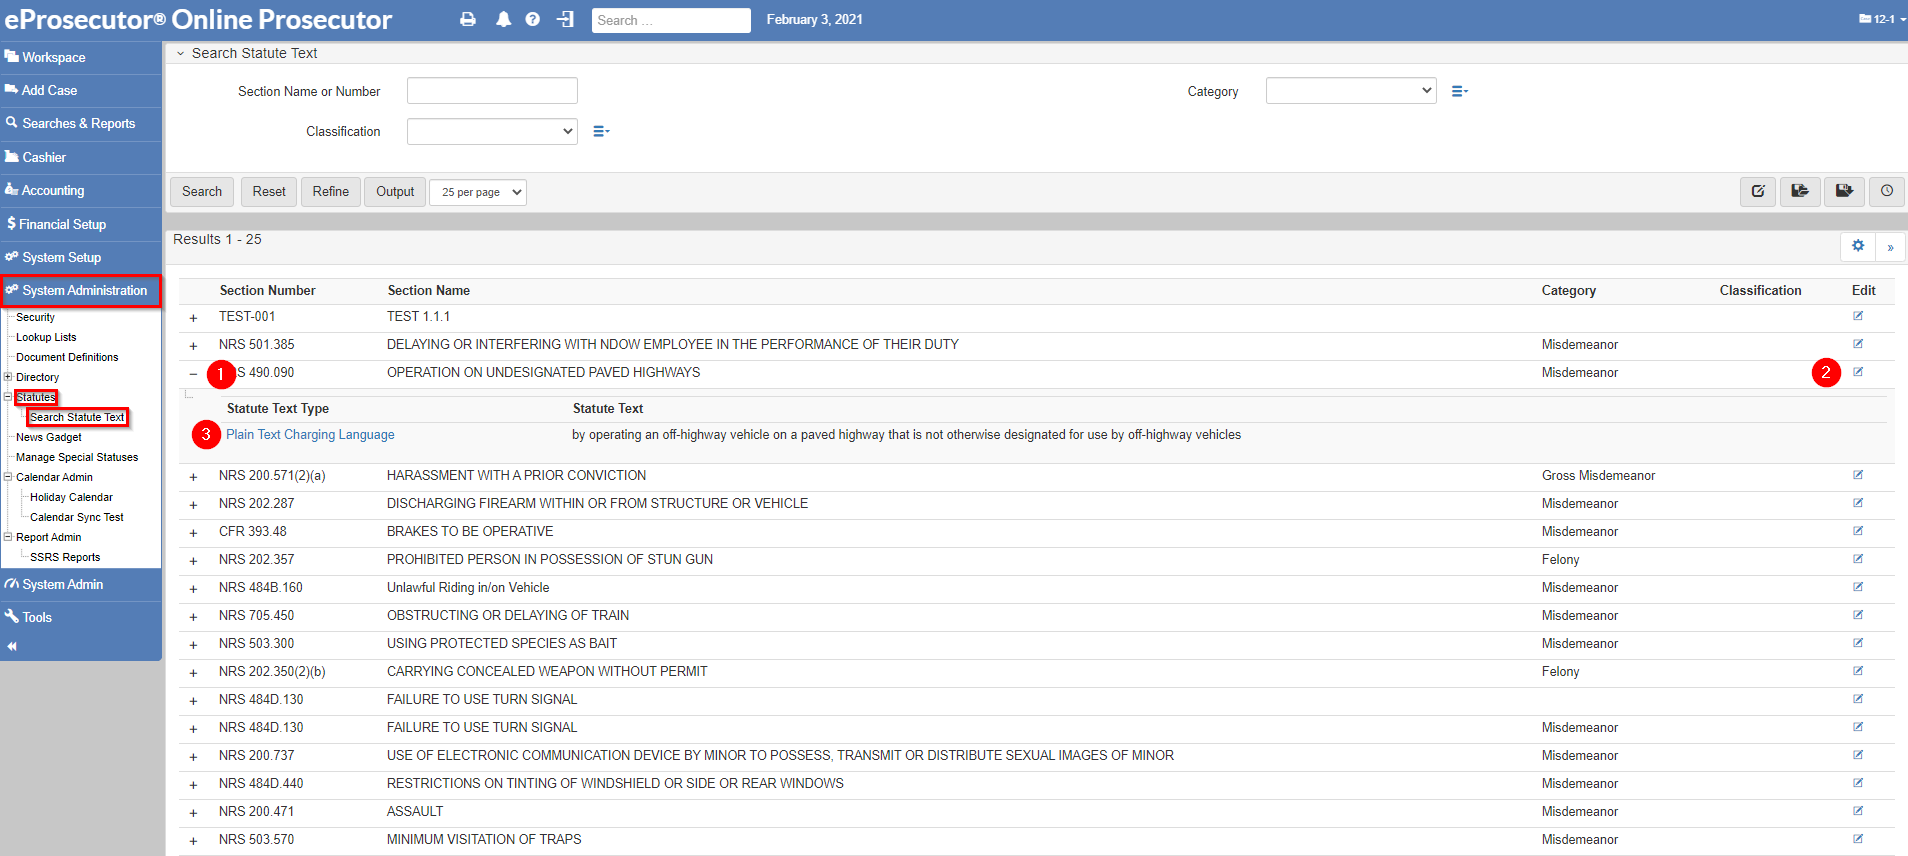Click the edit search criteria icon button
Screen dimensions: 1908x856
click(1758, 191)
